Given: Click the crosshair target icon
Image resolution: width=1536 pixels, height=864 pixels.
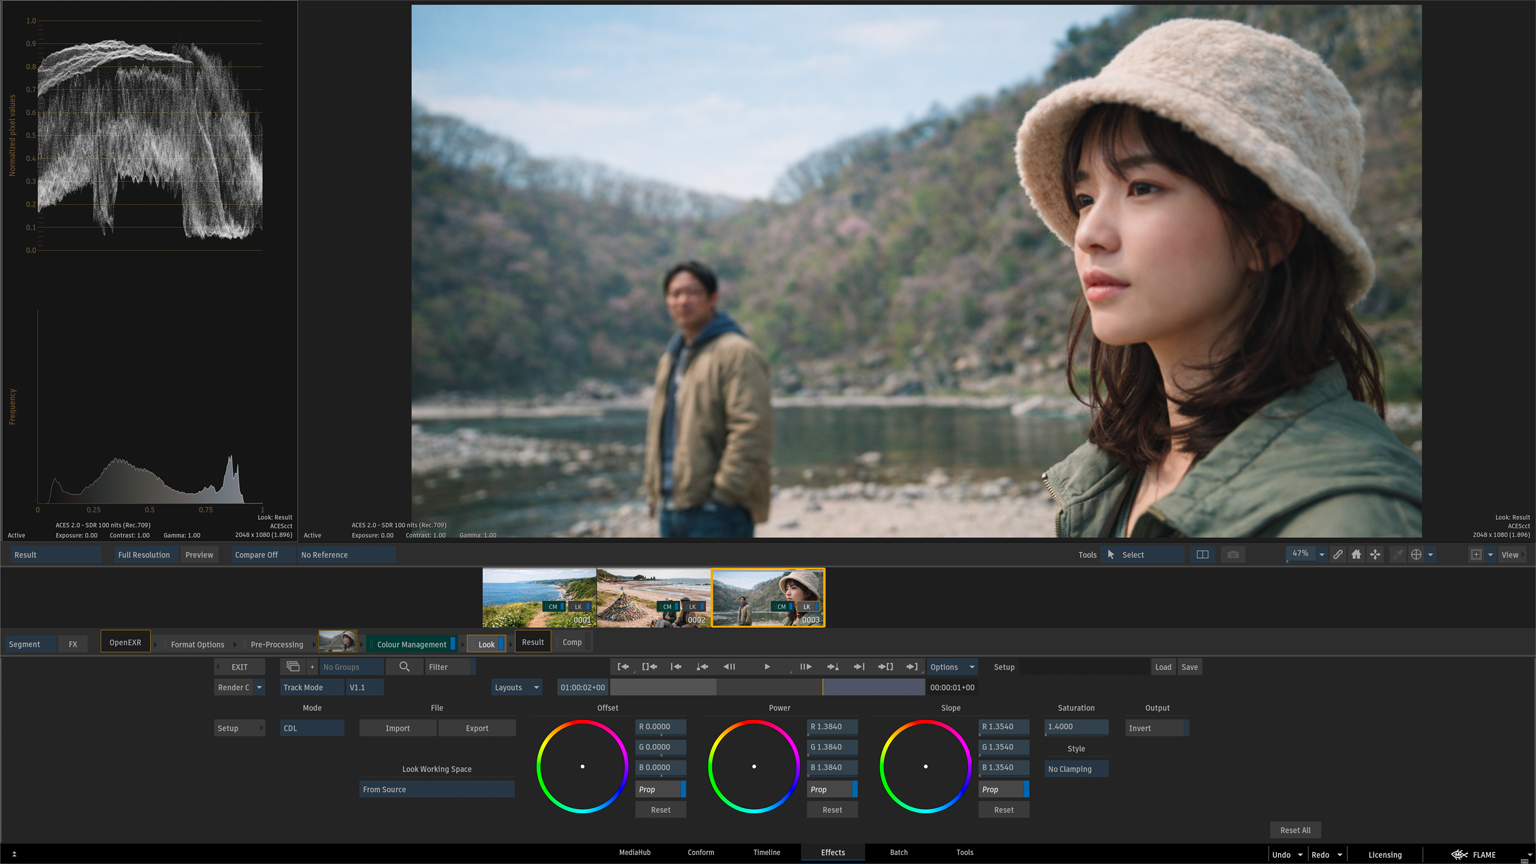Looking at the screenshot, I should pos(1416,554).
